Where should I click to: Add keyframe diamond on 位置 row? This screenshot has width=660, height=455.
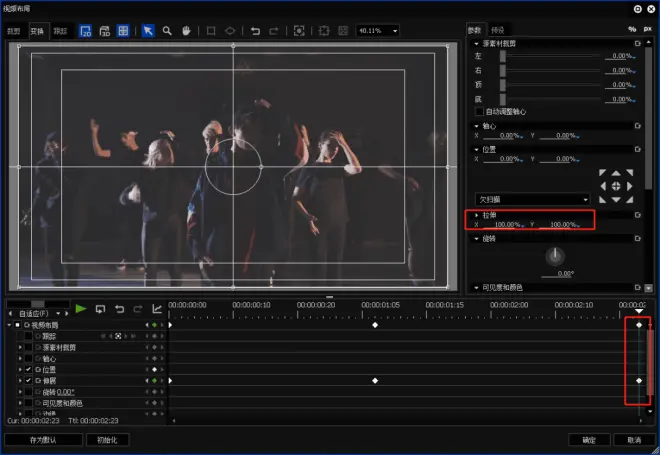[x=154, y=370]
